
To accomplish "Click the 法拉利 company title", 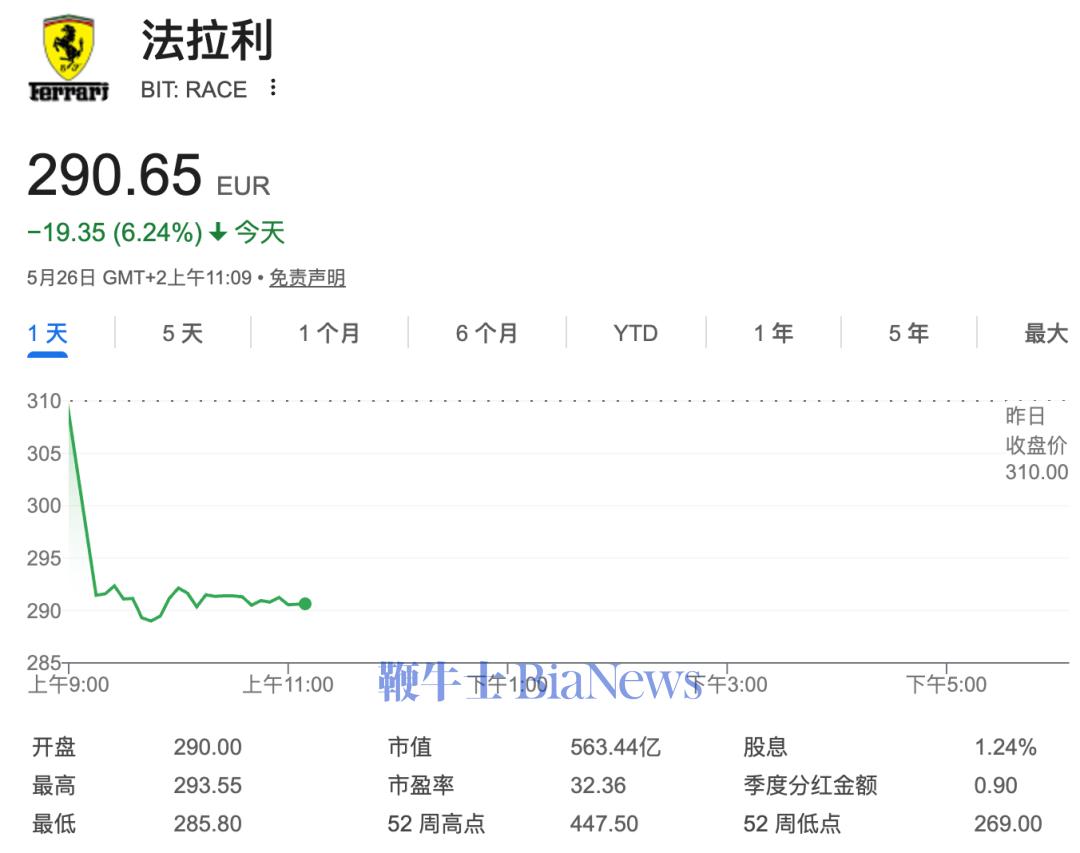I will tap(207, 40).
